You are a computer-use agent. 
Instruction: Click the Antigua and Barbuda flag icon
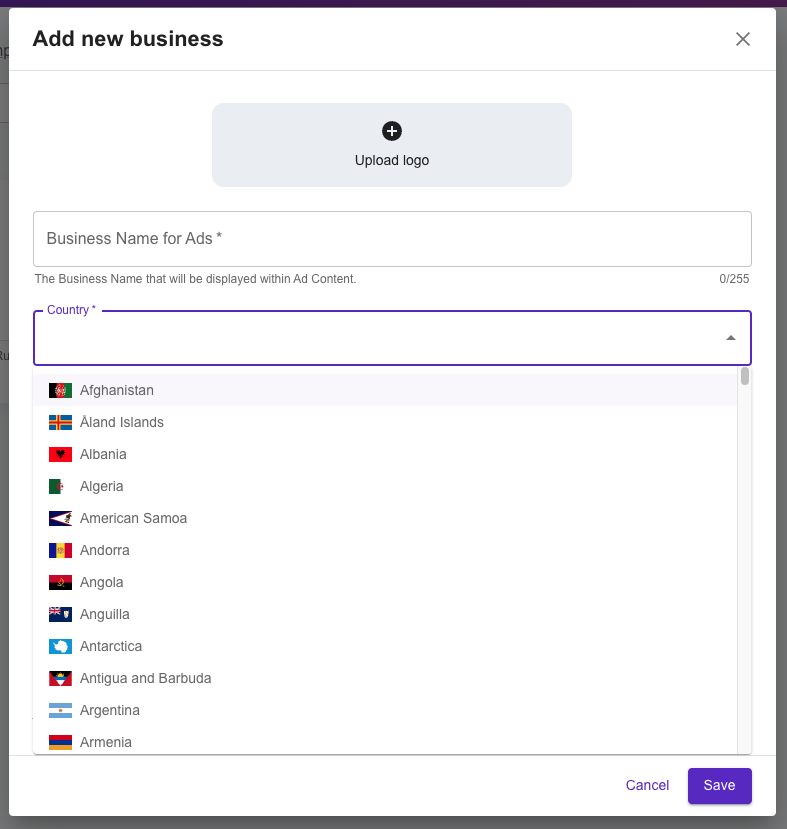(x=60, y=678)
